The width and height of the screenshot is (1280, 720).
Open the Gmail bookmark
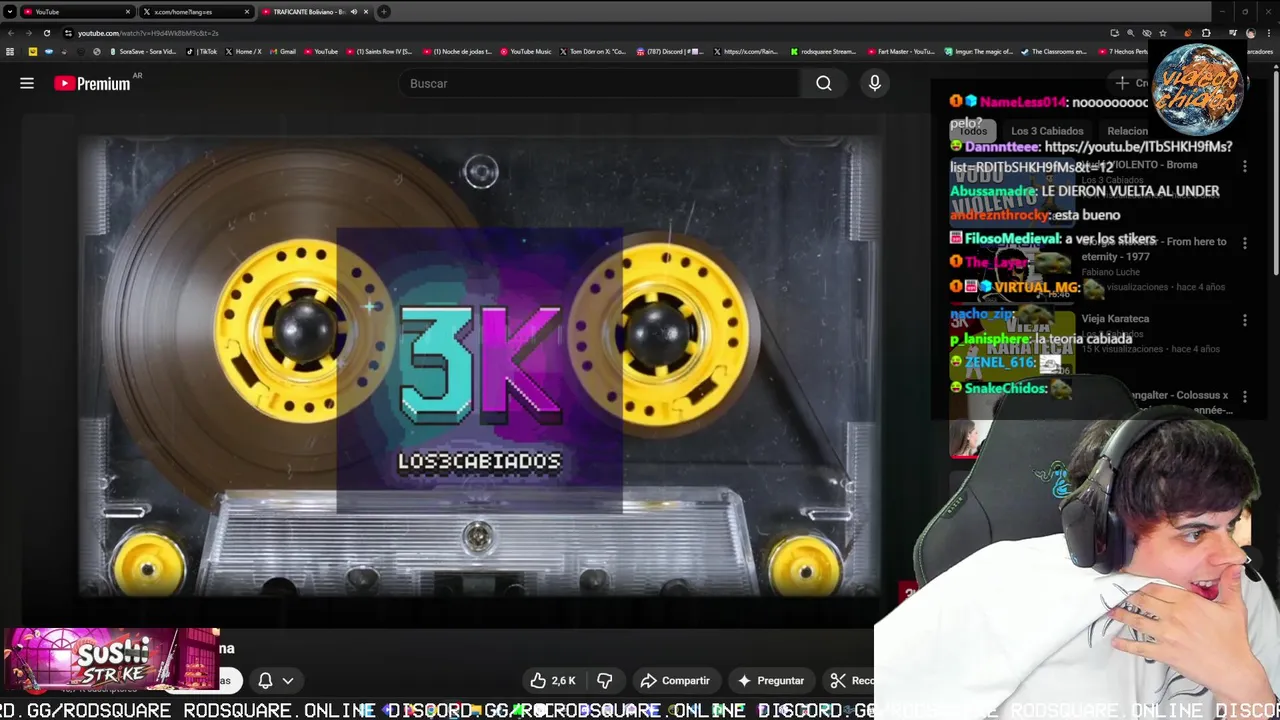pos(282,51)
